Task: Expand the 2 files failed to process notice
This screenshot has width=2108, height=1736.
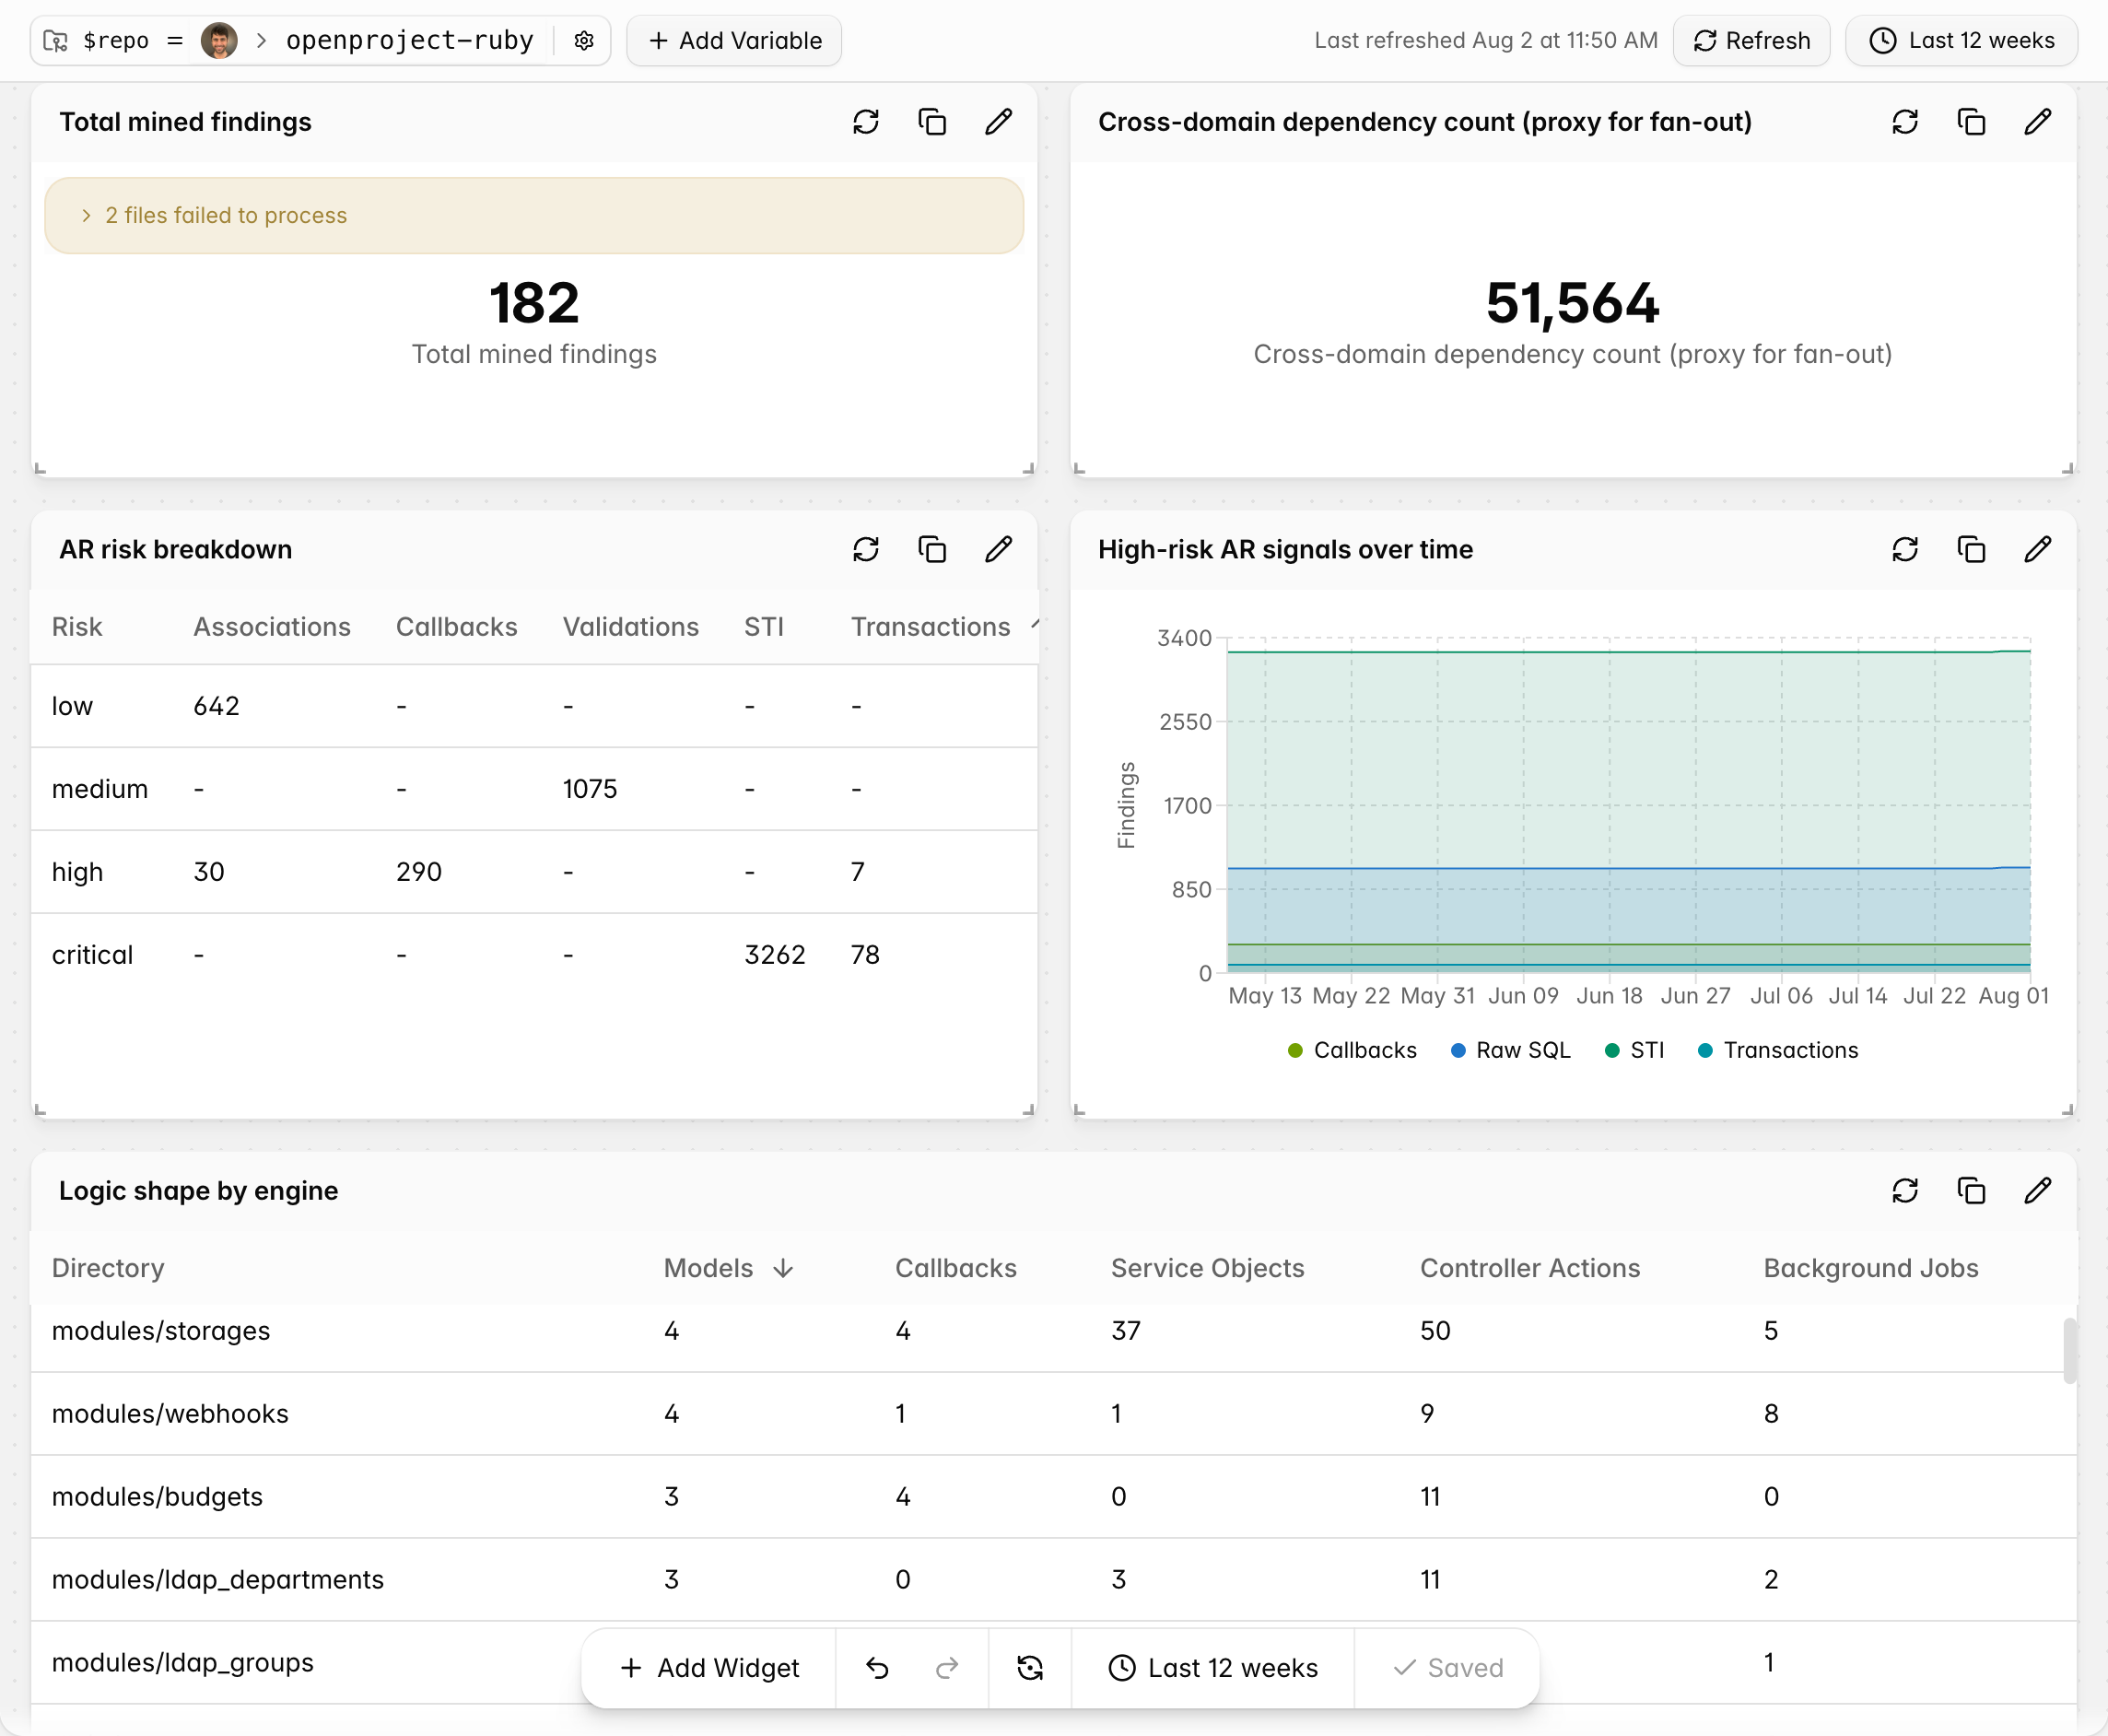Action: point(534,216)
